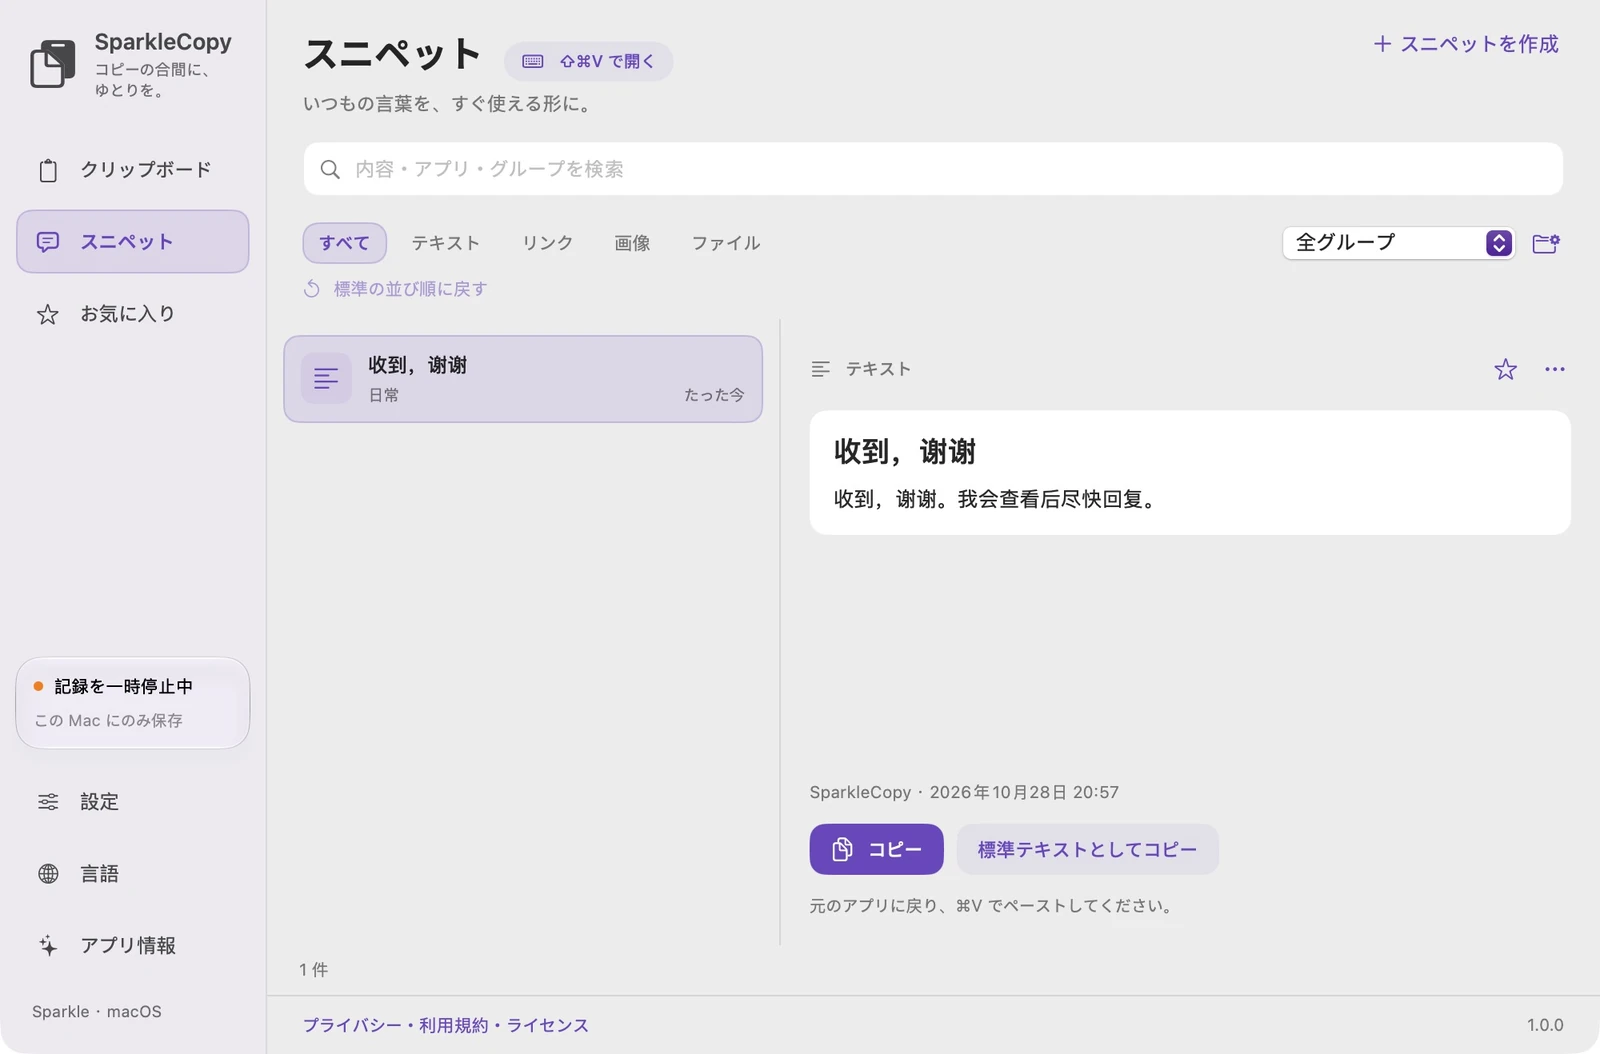Open the 利用規約 footer link

pyautogui.click(x=453, y=1026)
